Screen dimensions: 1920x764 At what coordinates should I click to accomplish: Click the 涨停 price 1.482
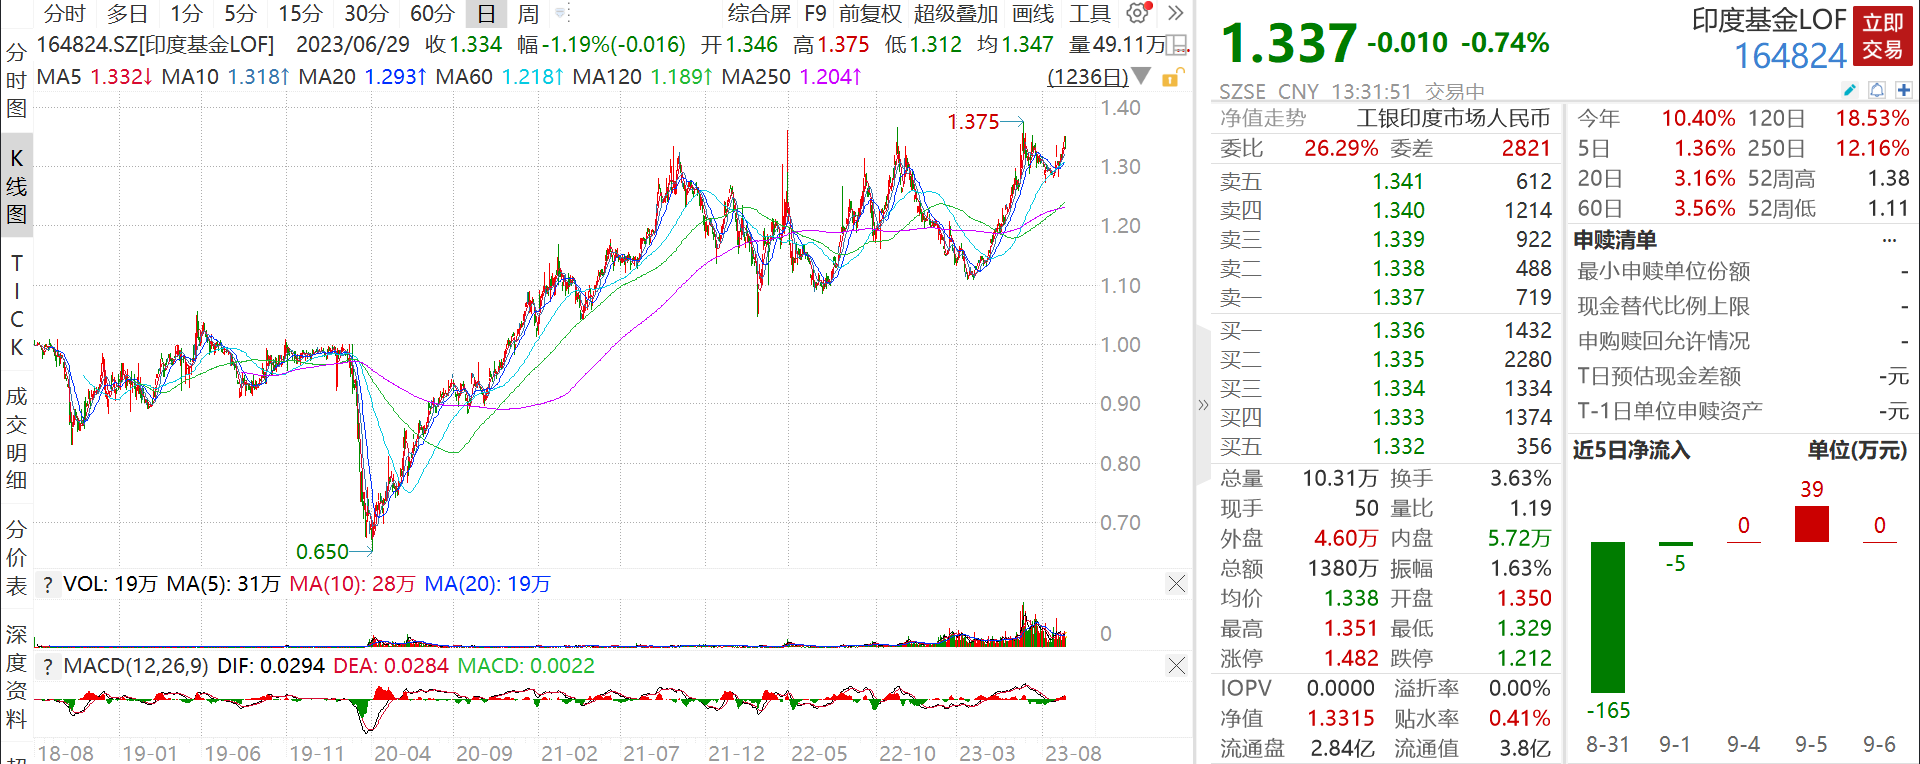point(1352,659)
